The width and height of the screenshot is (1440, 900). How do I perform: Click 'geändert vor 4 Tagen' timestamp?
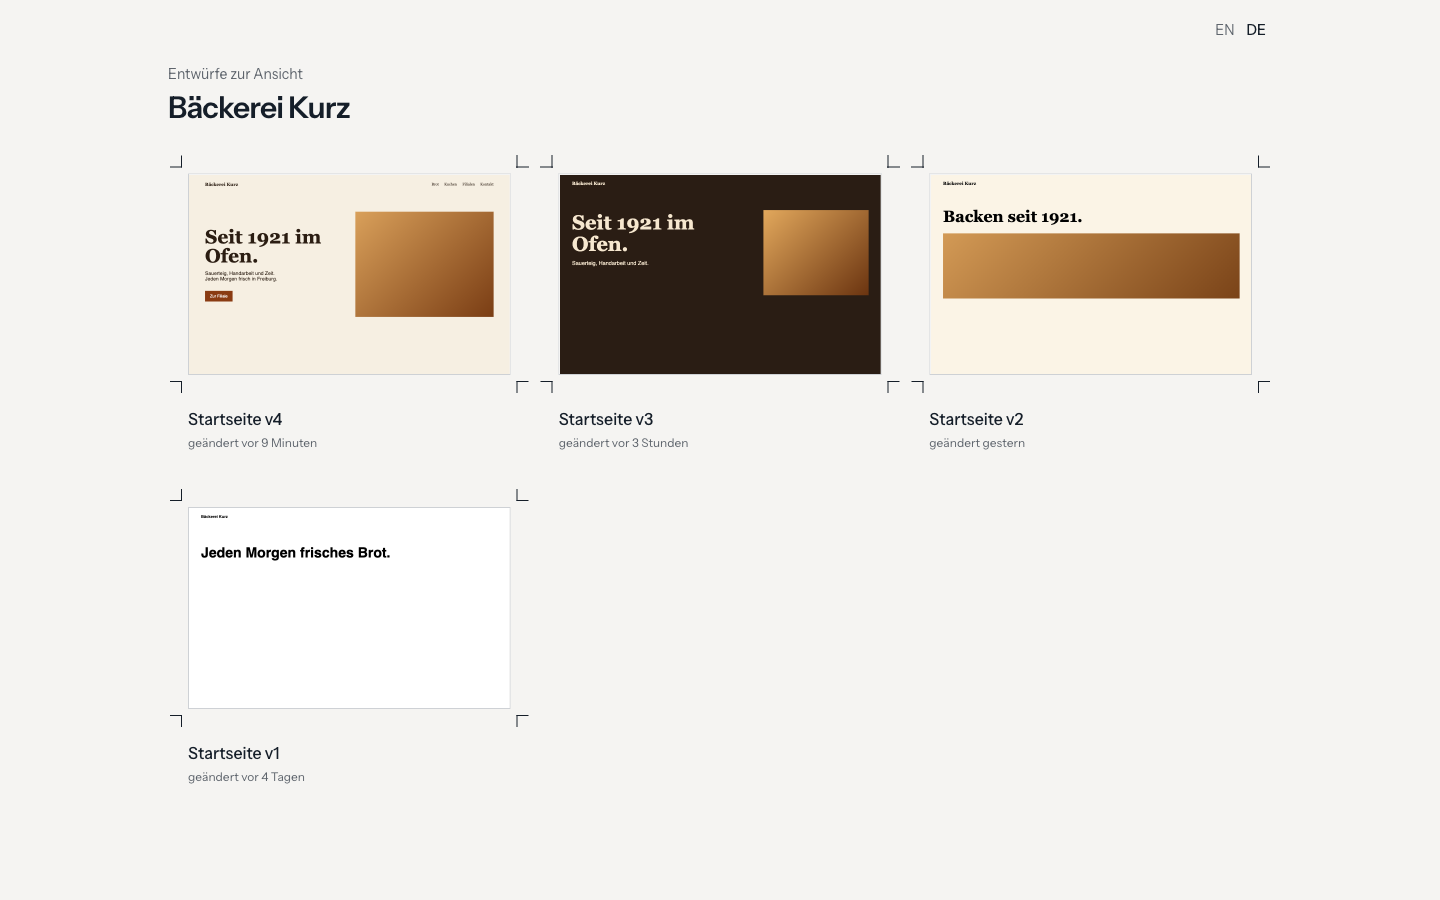tap(246, 777)
